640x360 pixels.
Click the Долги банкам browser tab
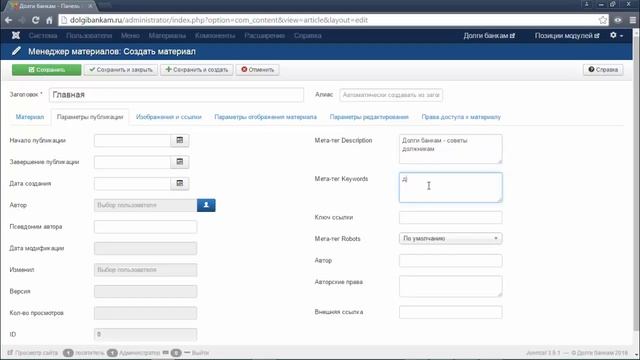pyautogui.click(x=51, y=6)
